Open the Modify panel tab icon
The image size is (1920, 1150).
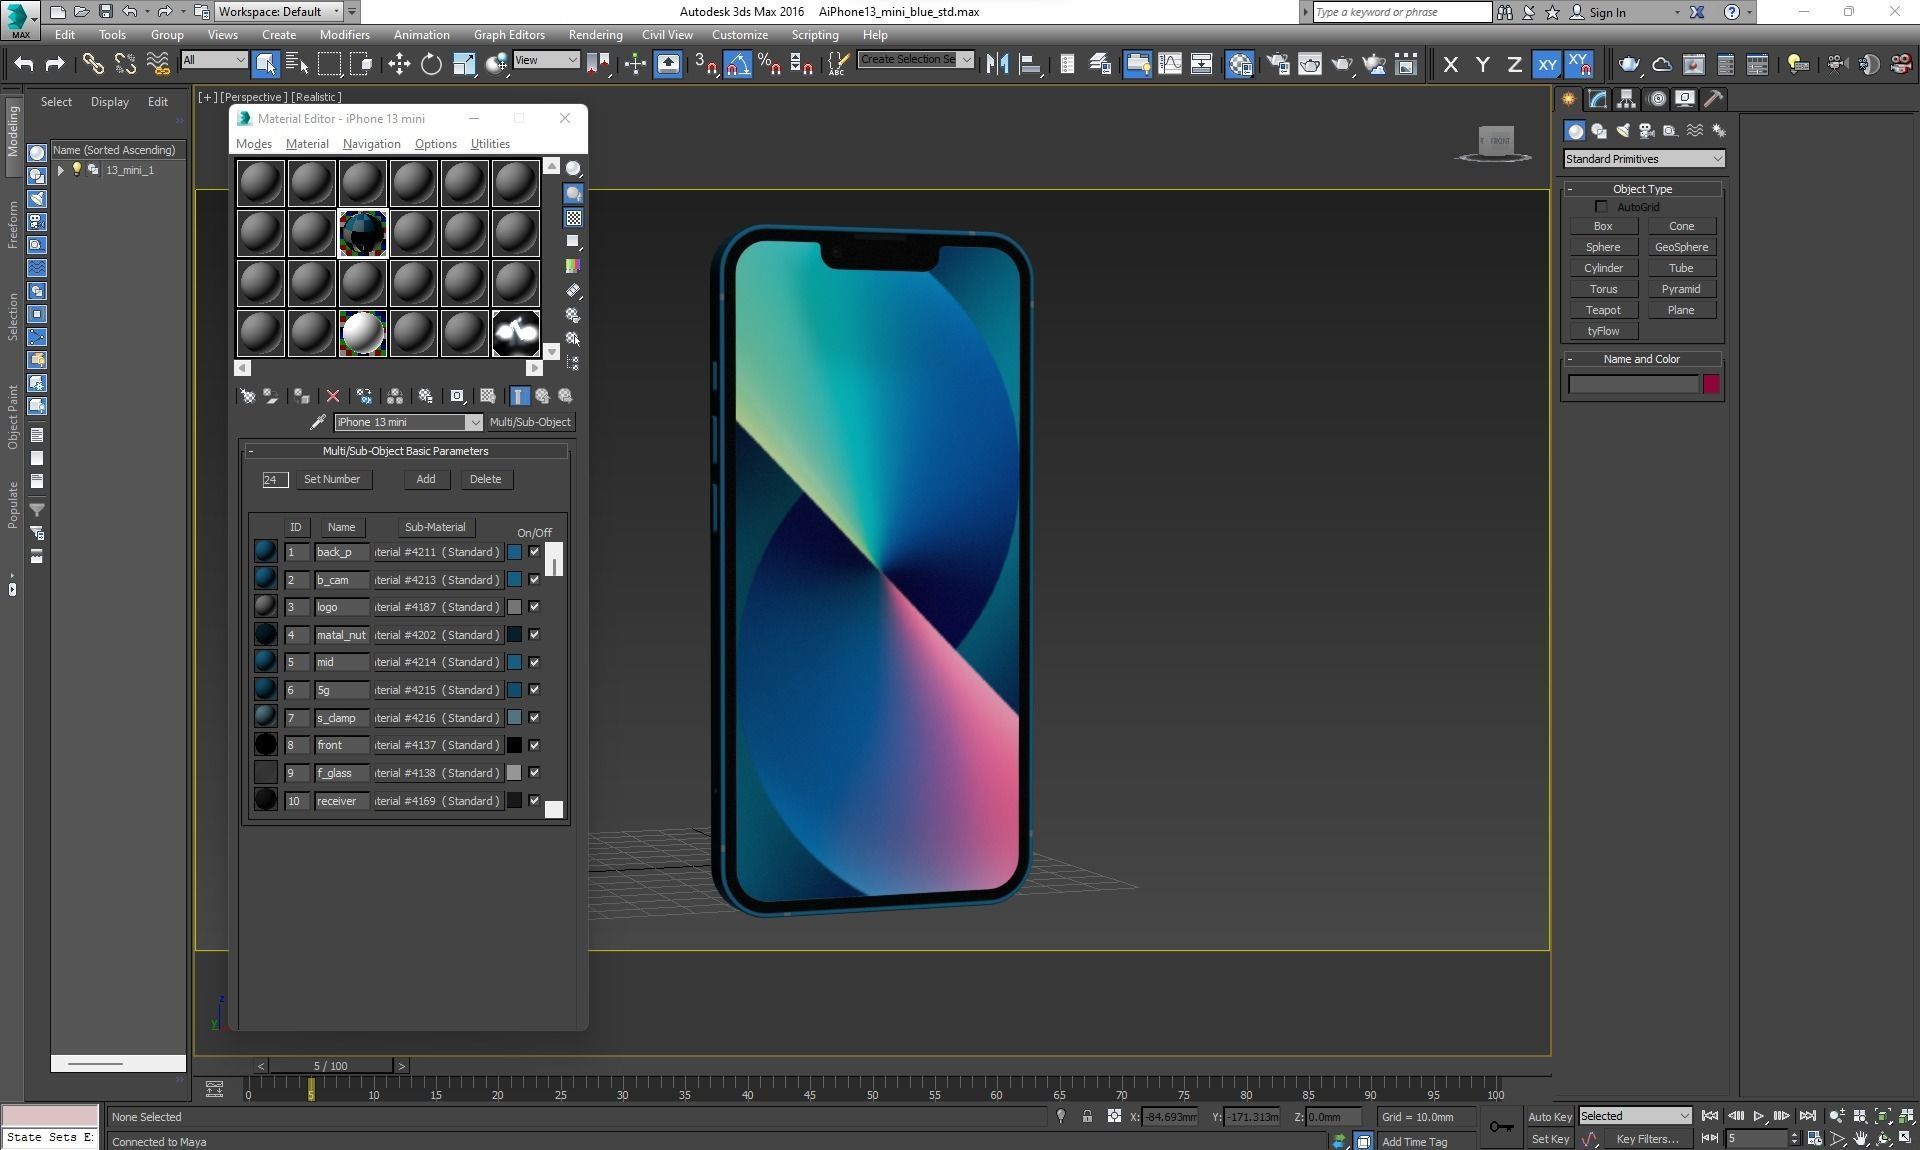[x=1597, y=99]
